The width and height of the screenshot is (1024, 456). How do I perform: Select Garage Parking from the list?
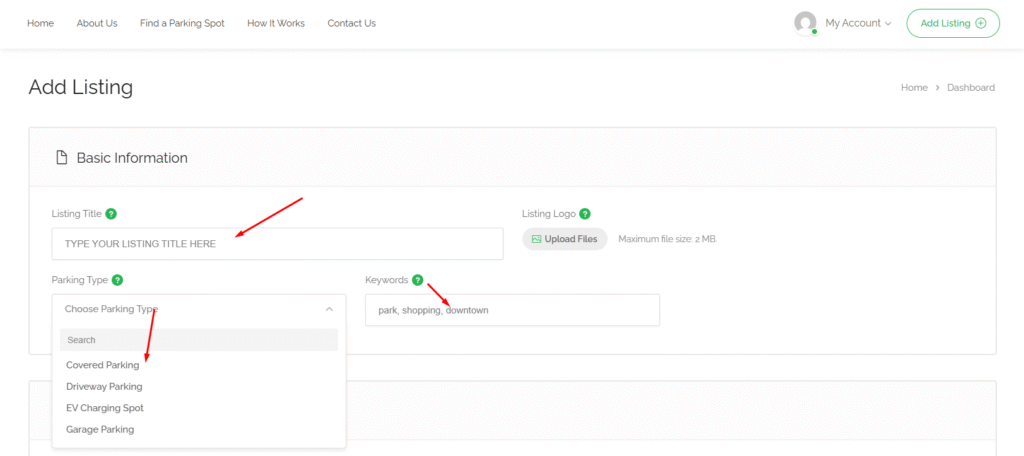click(100, 429)
